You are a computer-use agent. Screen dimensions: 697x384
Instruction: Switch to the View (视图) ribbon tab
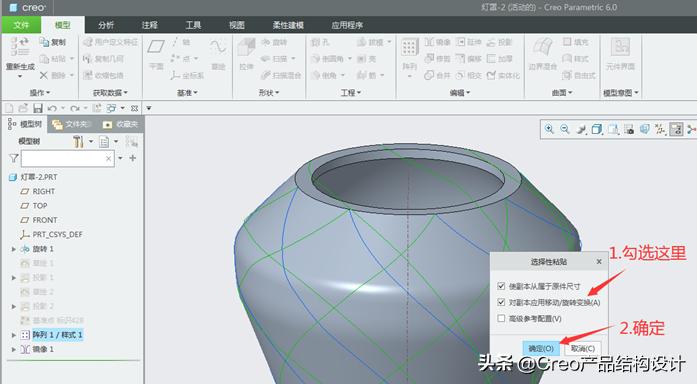pyautogui.click(x=237, y=25)
